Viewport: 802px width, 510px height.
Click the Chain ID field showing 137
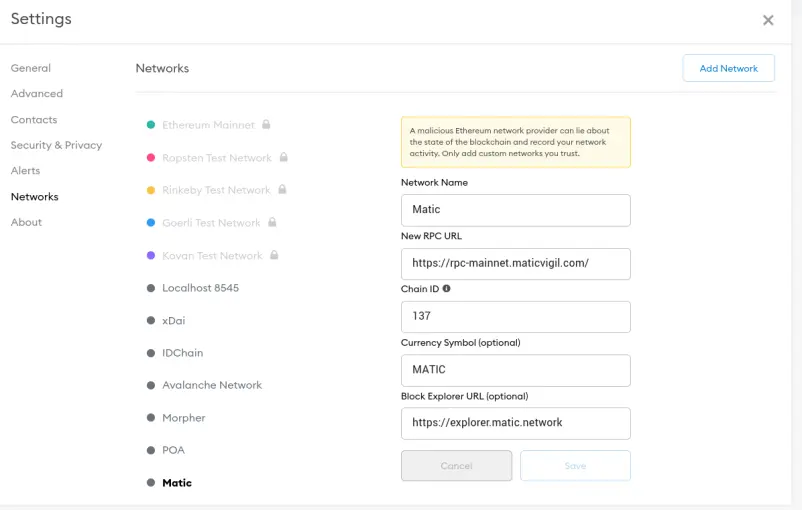pos(516,317)
